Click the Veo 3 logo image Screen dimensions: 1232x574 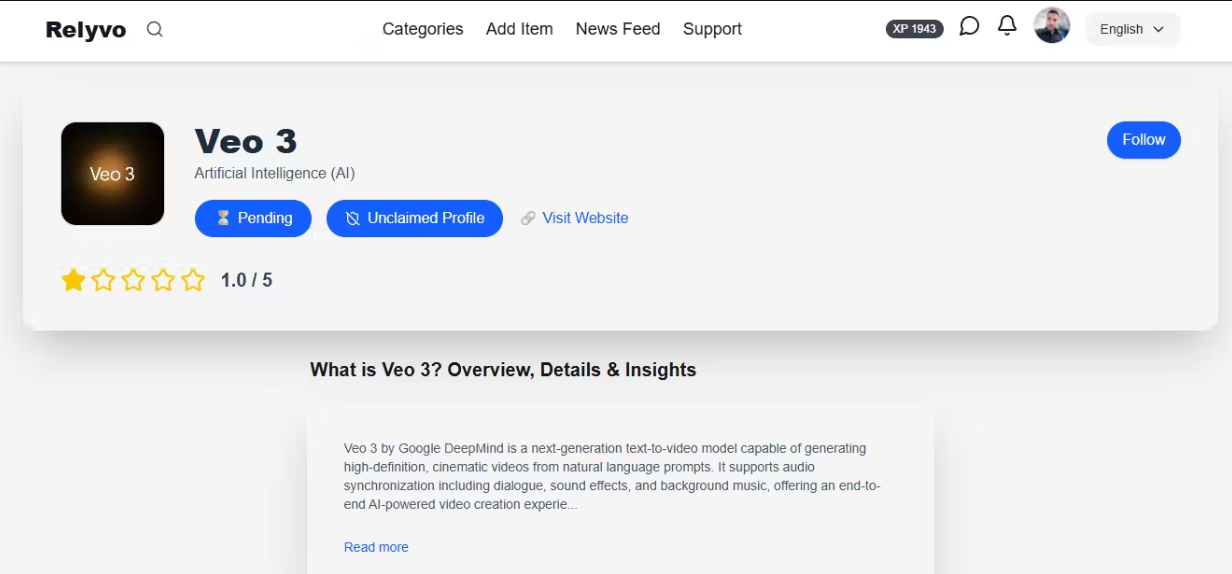pos(112,174)
